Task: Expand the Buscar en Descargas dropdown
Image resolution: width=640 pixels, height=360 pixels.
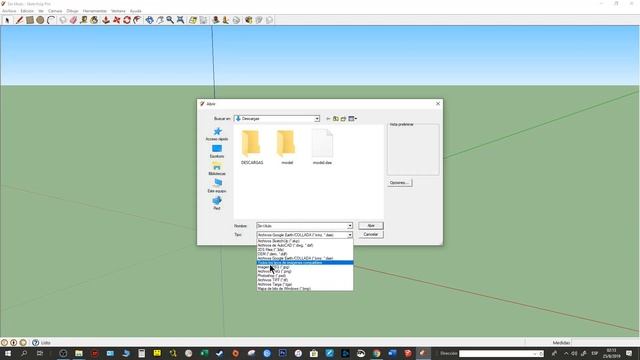Action: click(x=317, y=119)
